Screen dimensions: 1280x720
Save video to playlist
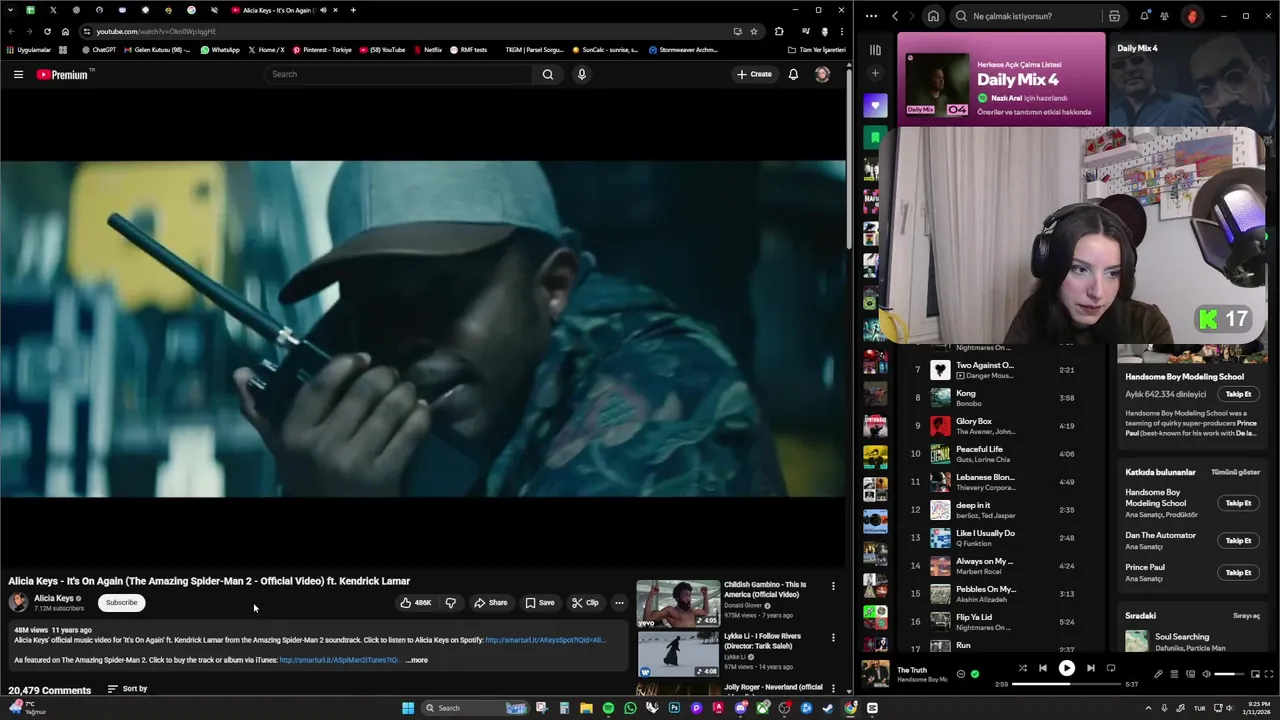click(540, 603)
